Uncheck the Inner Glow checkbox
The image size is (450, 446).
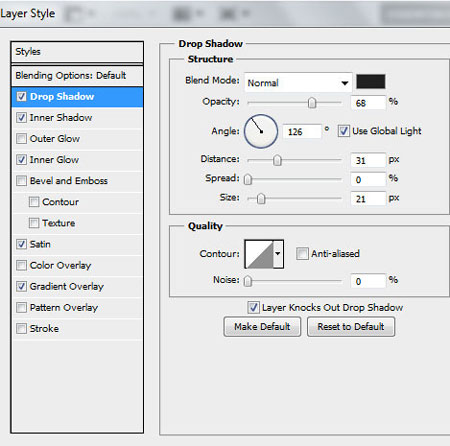tap(22, 160)
